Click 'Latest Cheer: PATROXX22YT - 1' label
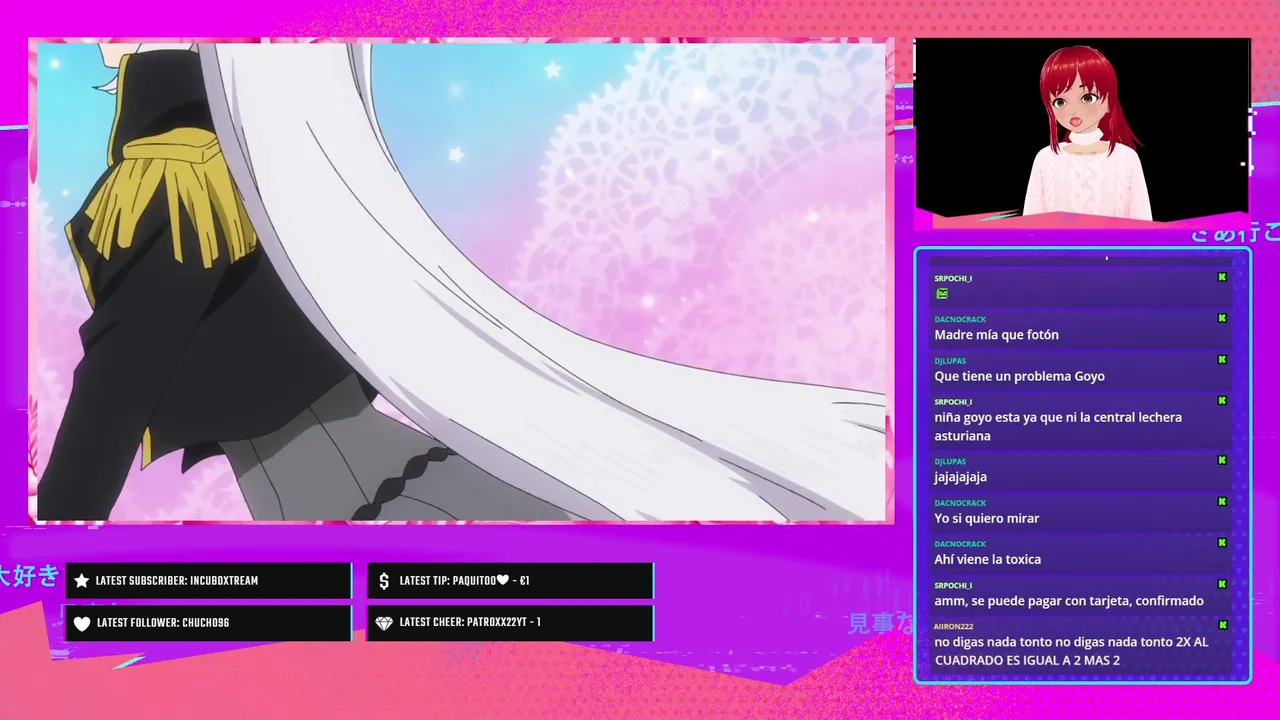This screenshot has height=720, width=1280. click(470, 622)
